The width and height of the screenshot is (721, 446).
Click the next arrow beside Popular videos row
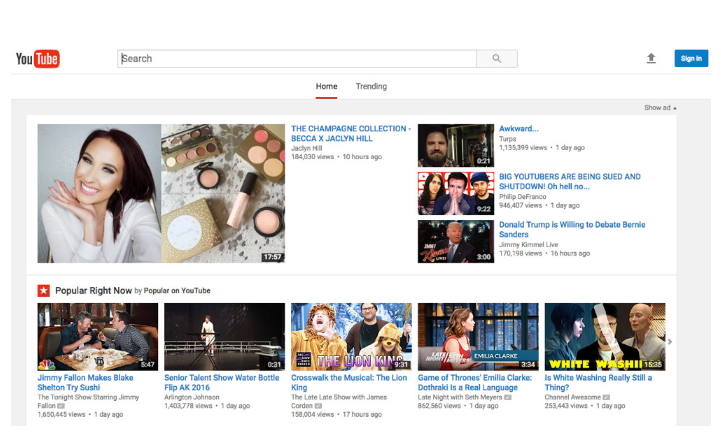point(670,341)
